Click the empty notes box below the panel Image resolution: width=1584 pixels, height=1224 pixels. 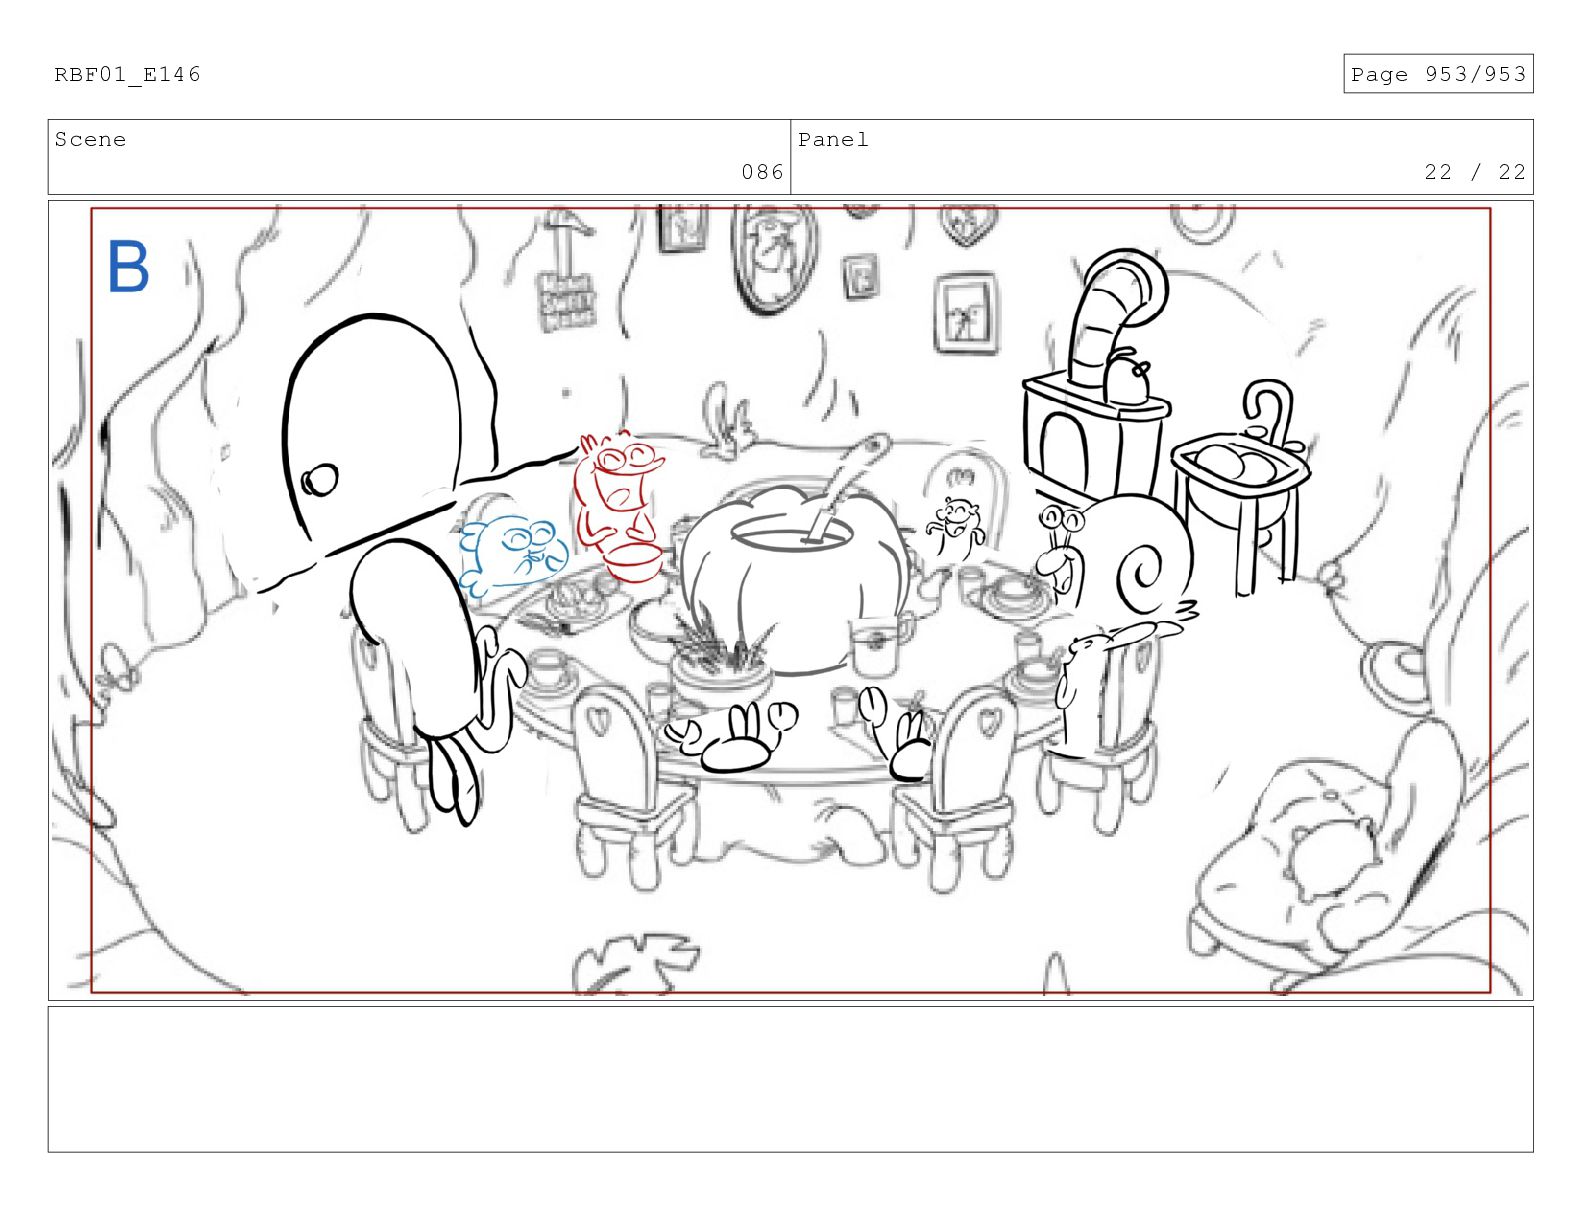pos(790,1079)
